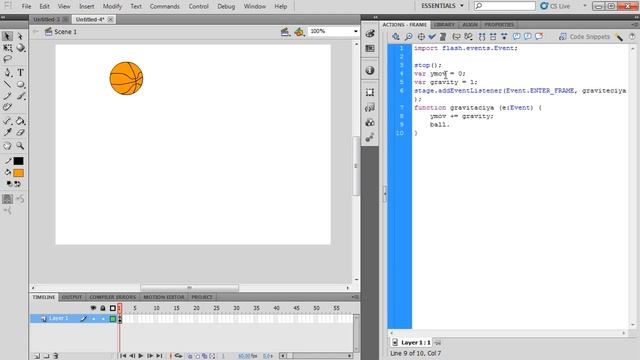The image size is (640, 360).
Task: Click the Edit Scene icon
Action: (285, 31)
